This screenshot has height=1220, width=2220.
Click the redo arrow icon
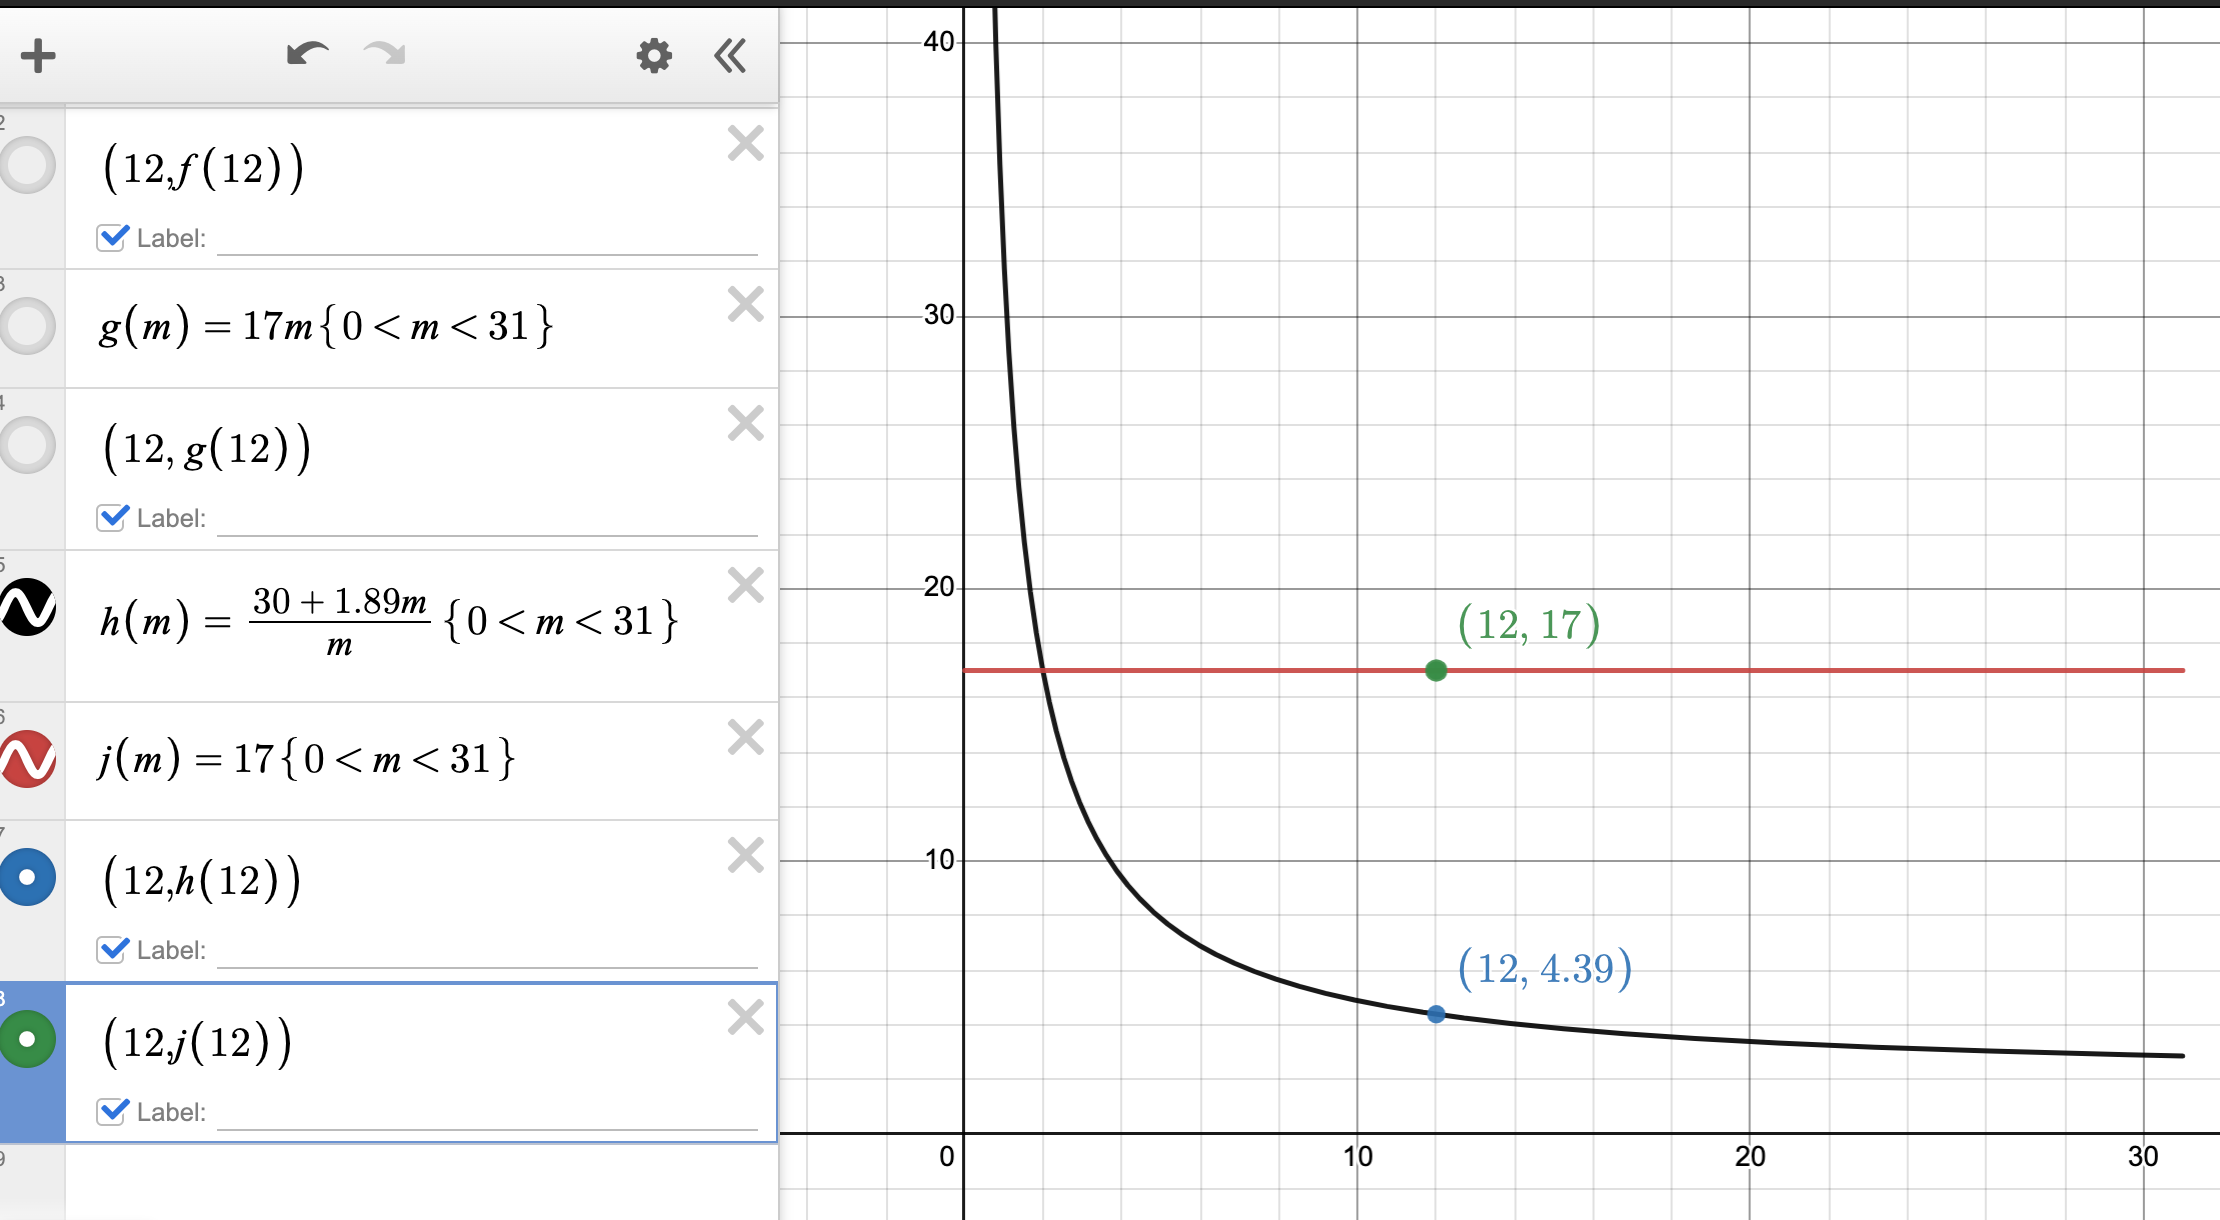click(385, 54)
